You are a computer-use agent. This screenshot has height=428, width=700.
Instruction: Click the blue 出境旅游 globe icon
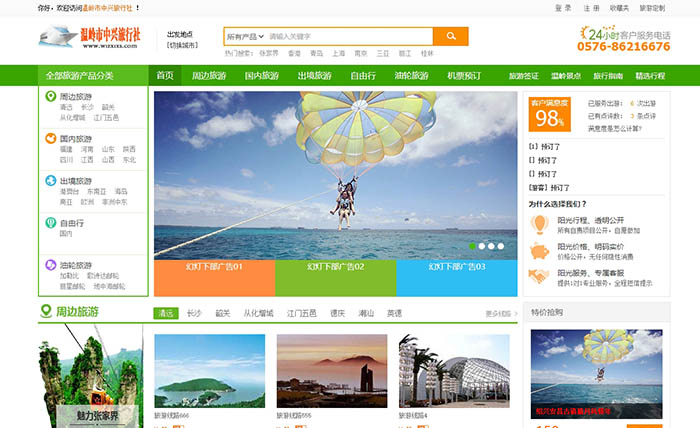point(51,181)
